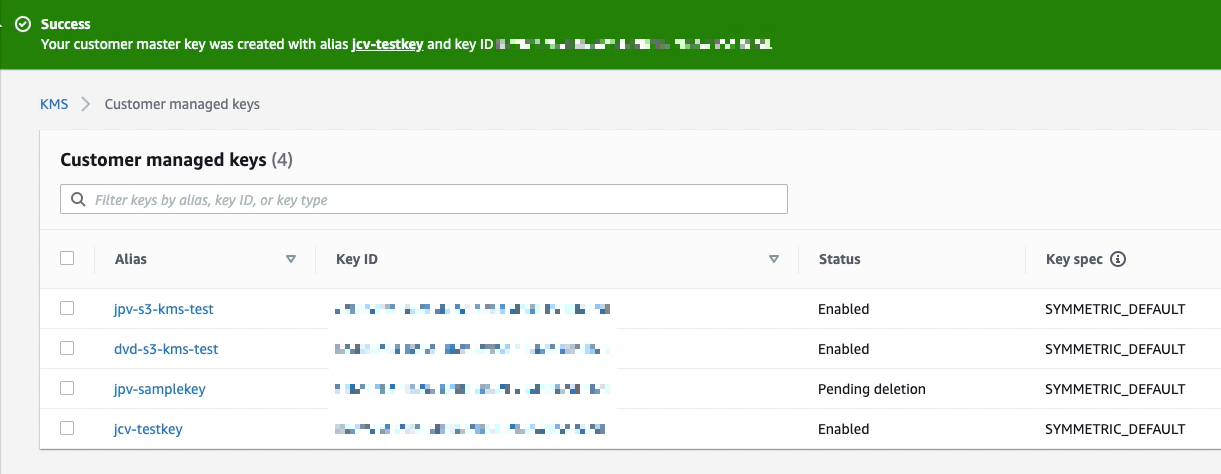Screen dimensions: 1221x474
Task: Click the Key spec column header
Action: coord(1073,259)
